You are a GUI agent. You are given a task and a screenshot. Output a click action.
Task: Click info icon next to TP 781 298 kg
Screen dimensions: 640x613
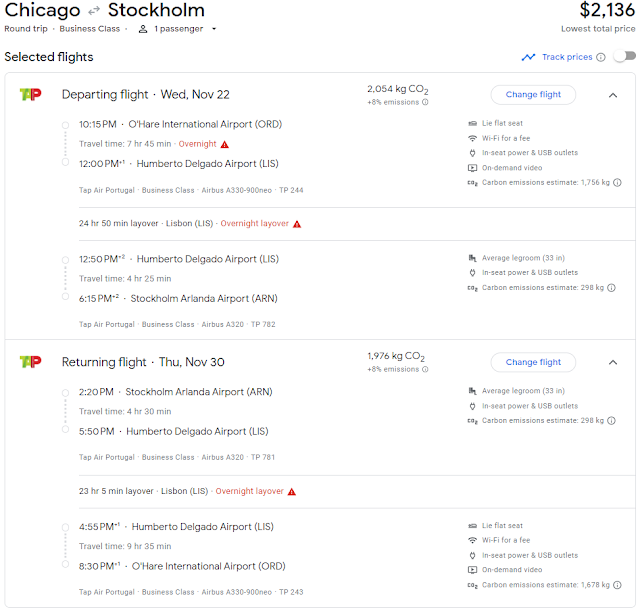coord(611,421)
